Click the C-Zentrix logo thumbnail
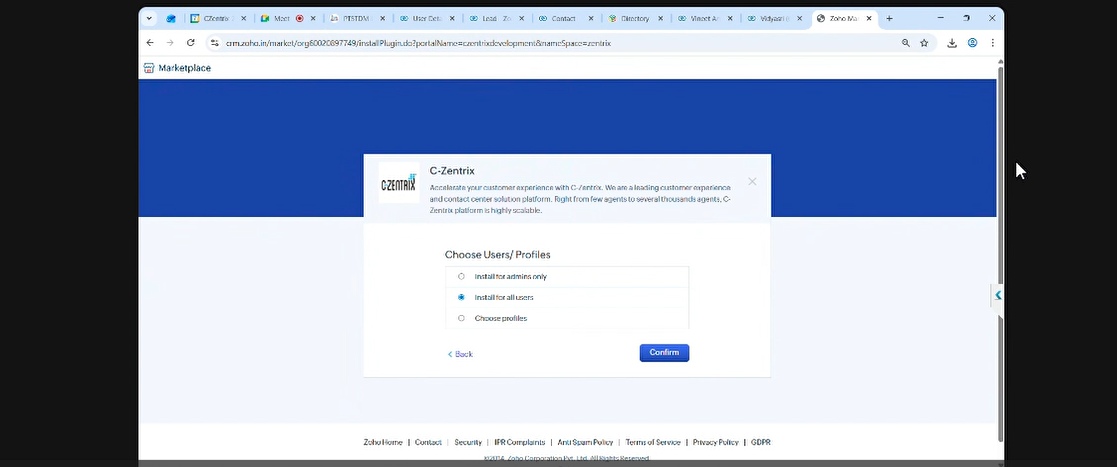This screenshot has width=1117, height=467. coord(398,183)
